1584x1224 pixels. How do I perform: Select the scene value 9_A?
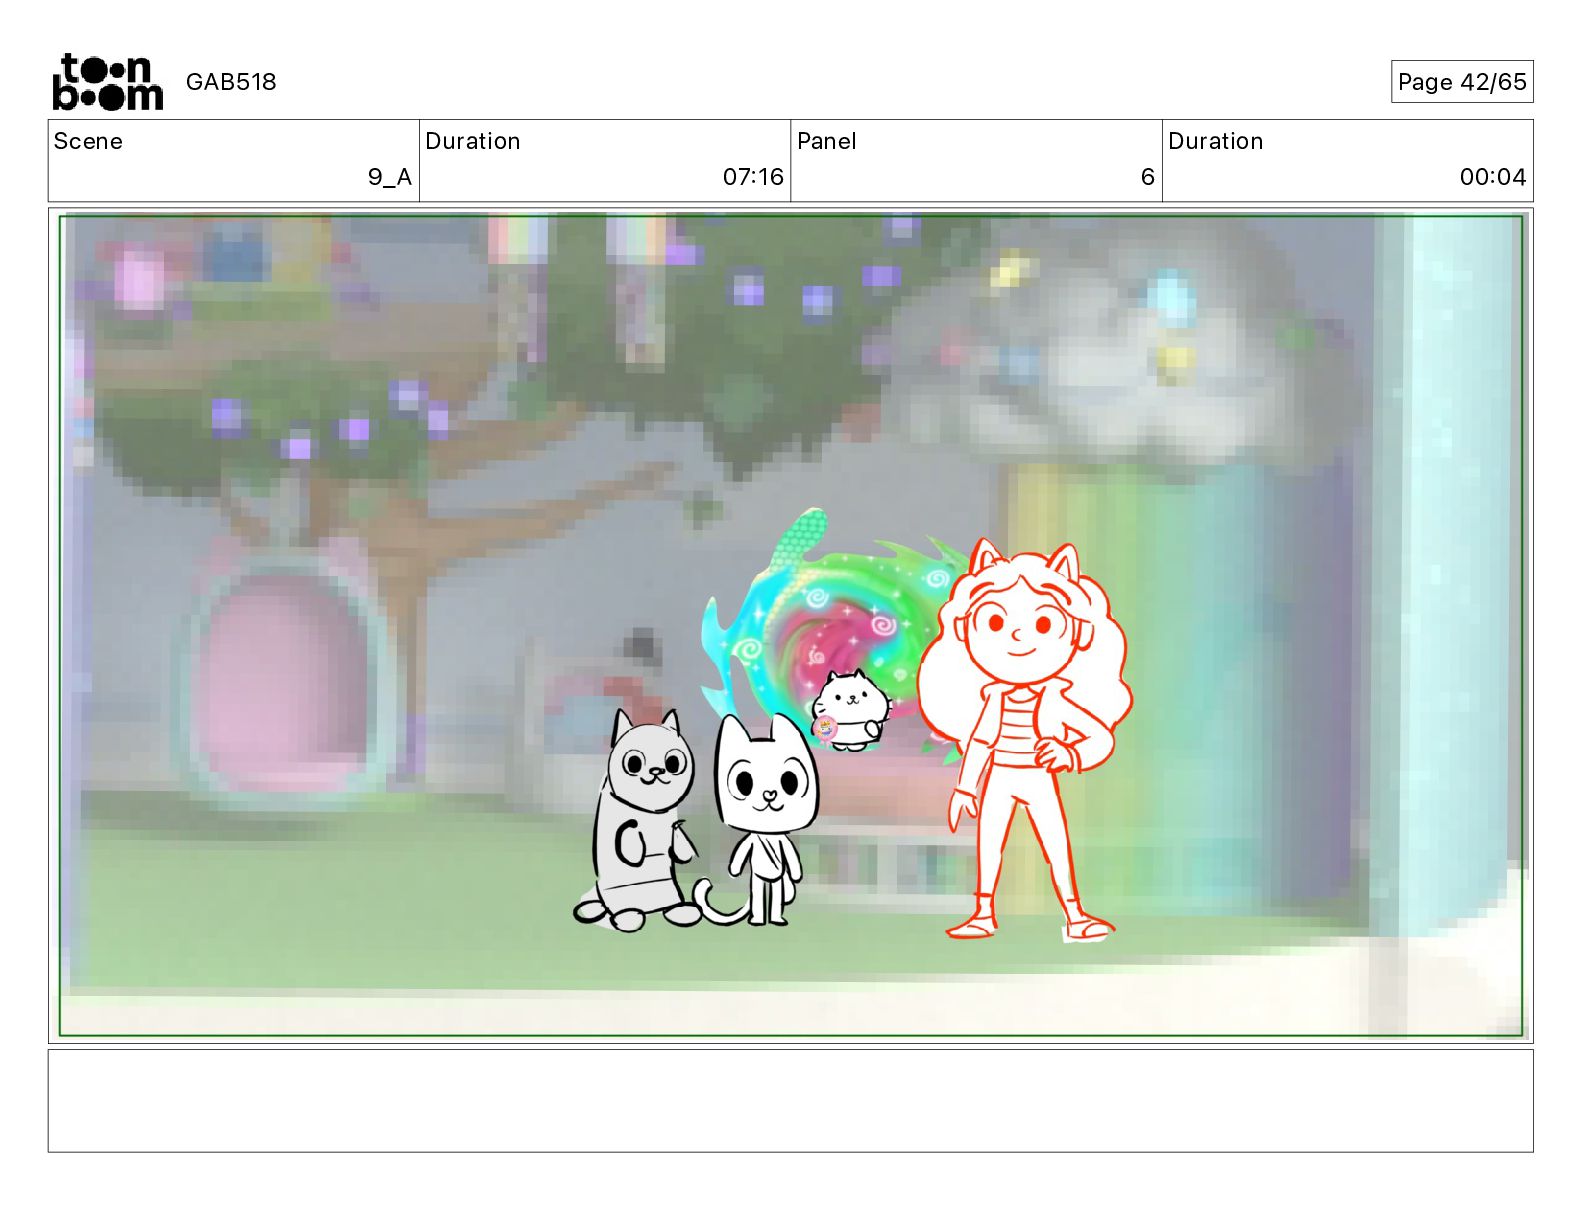pos(390,177)
